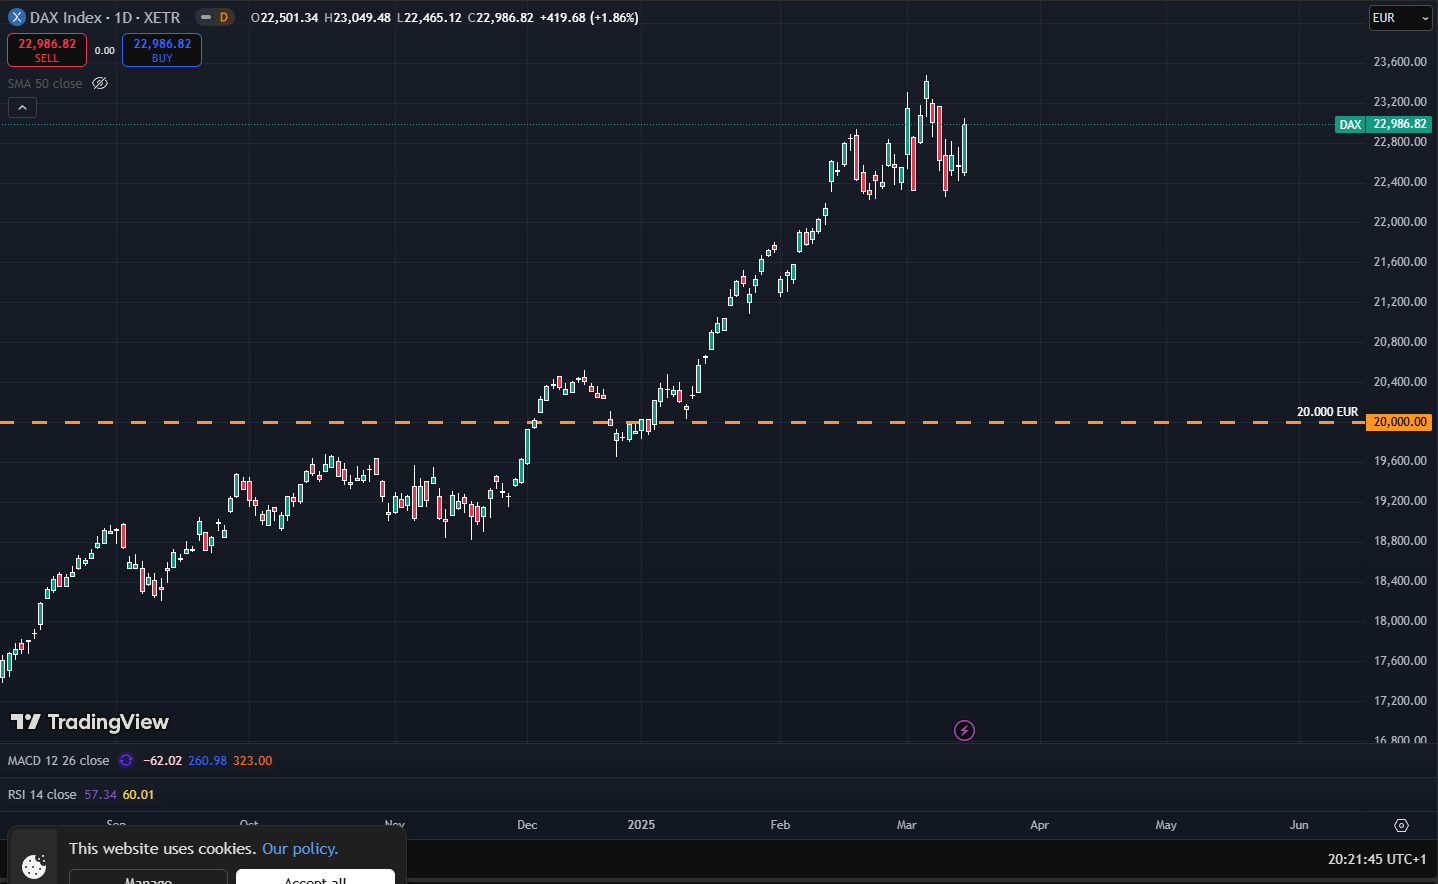Click the Accept all cookies button
Screen dimensions: 1438x884
pos(315,877)
